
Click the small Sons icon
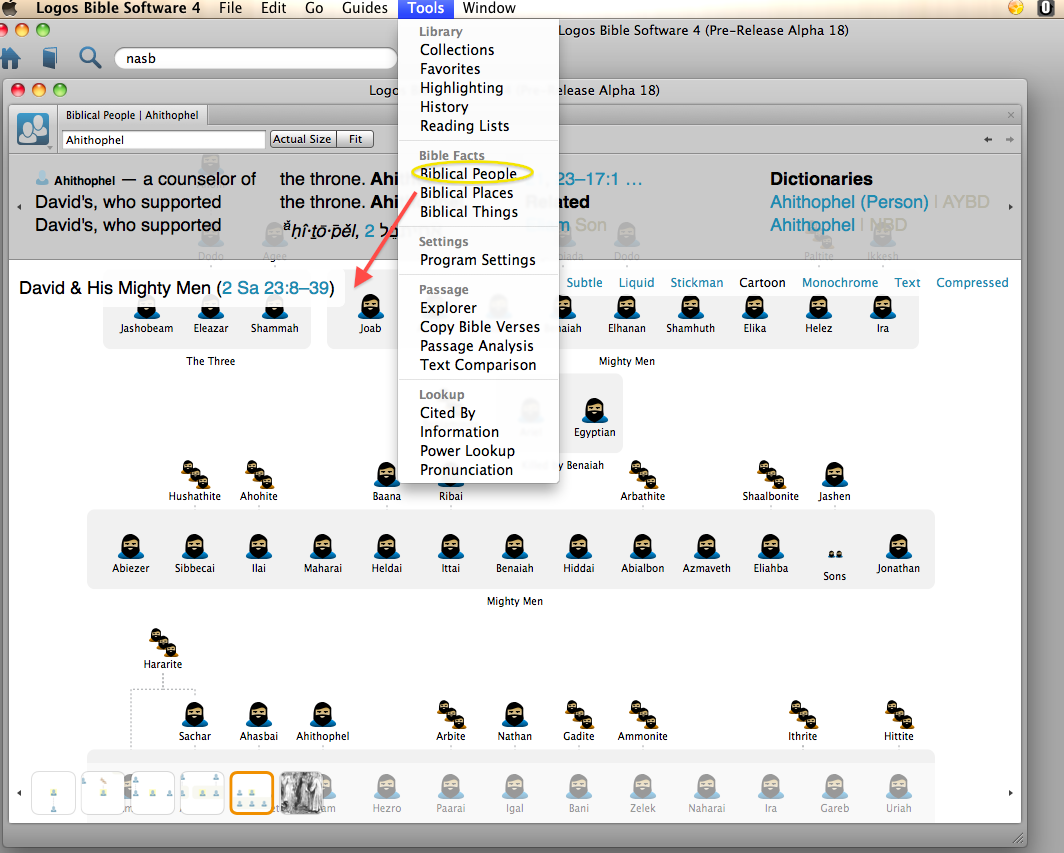pos(835,554)
